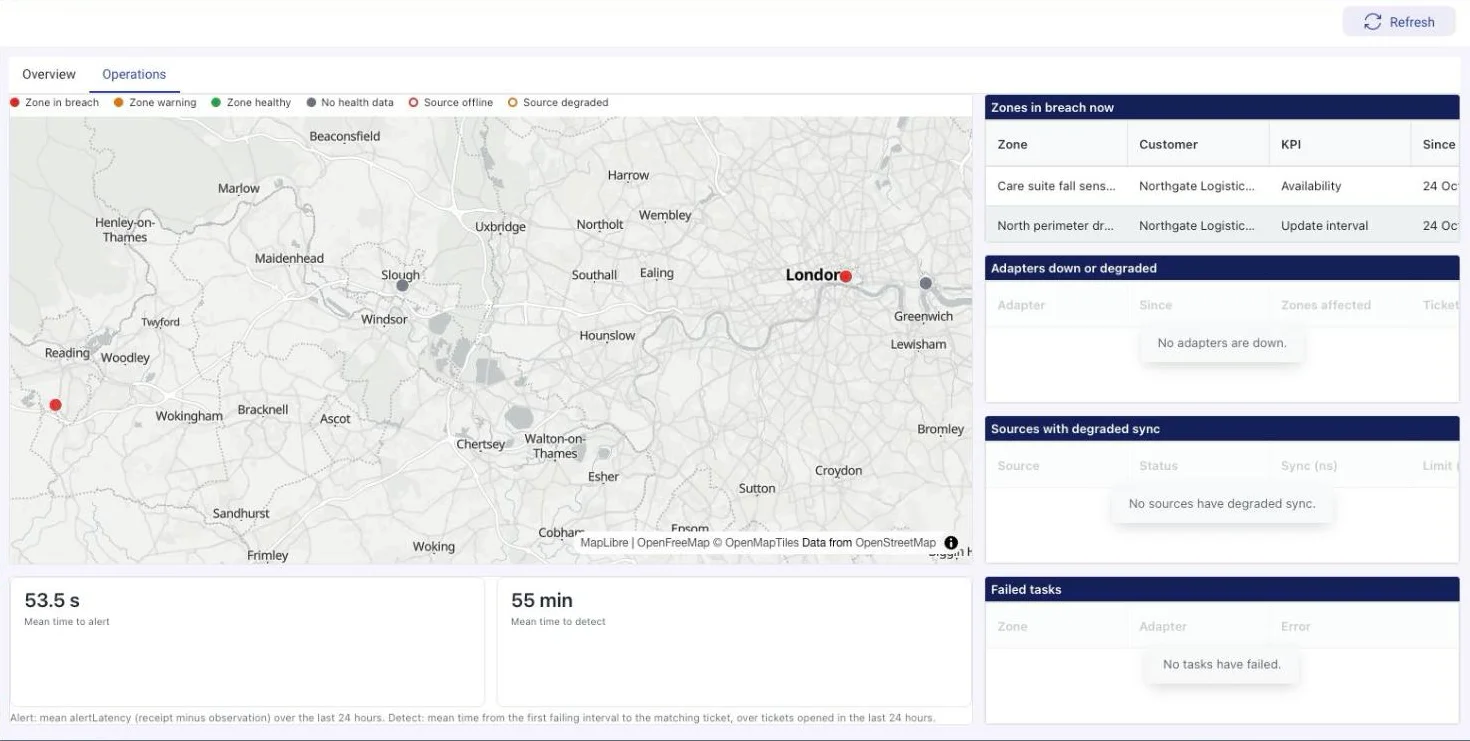This screenshot has height=741, width=1470.
Task: Click the 'No health data' legend entry
Action: coord(350,102)
